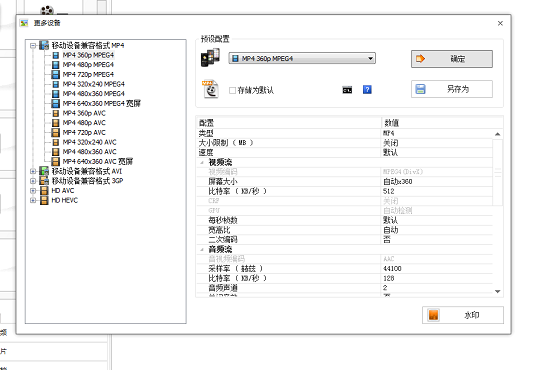Select the 屏幕大小 value 自动x360
Screen dimensions: 550x370
point(397,182)
